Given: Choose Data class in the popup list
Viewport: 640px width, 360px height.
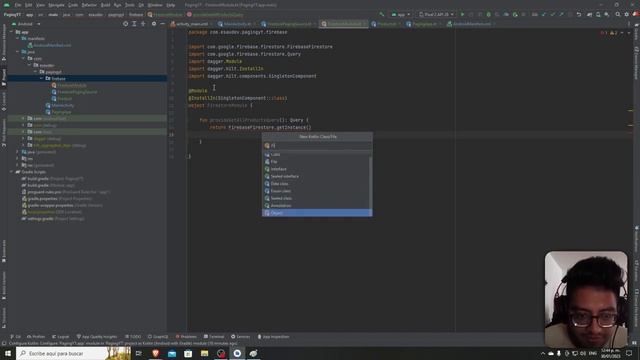Looking at the screenshot, I should click(317, 184).
